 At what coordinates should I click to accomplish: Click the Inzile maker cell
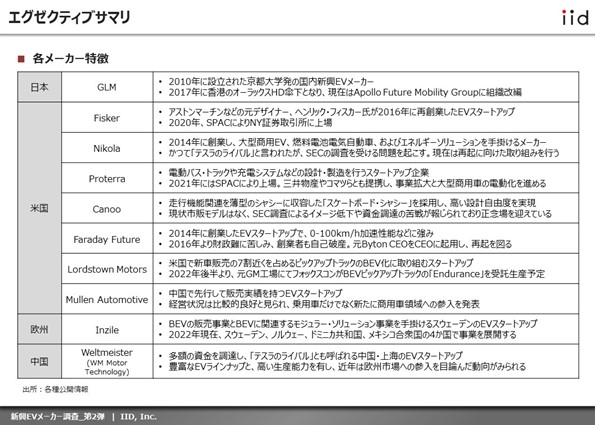pos(107,329)
